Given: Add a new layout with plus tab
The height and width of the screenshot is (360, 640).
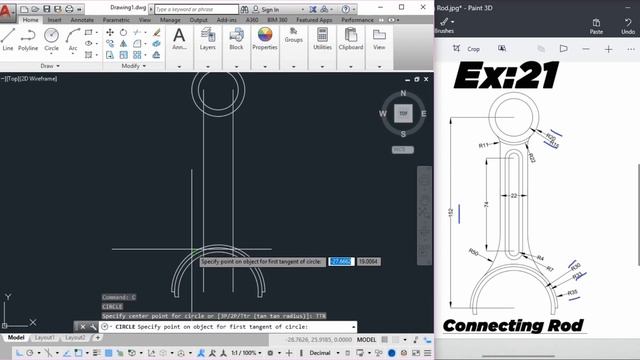Looking at the screenshot, I should click(x=98, y=338).
